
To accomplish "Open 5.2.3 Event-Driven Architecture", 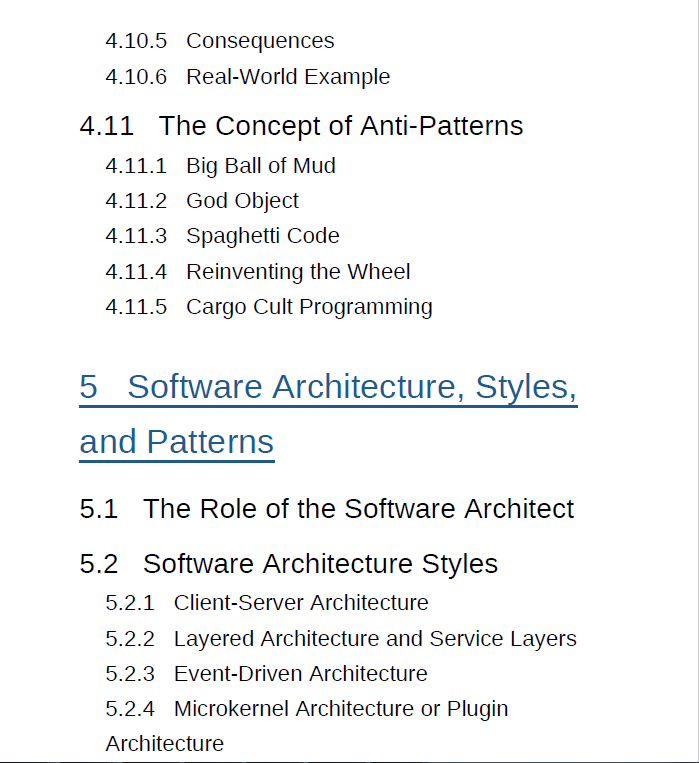I will (300, 674).
